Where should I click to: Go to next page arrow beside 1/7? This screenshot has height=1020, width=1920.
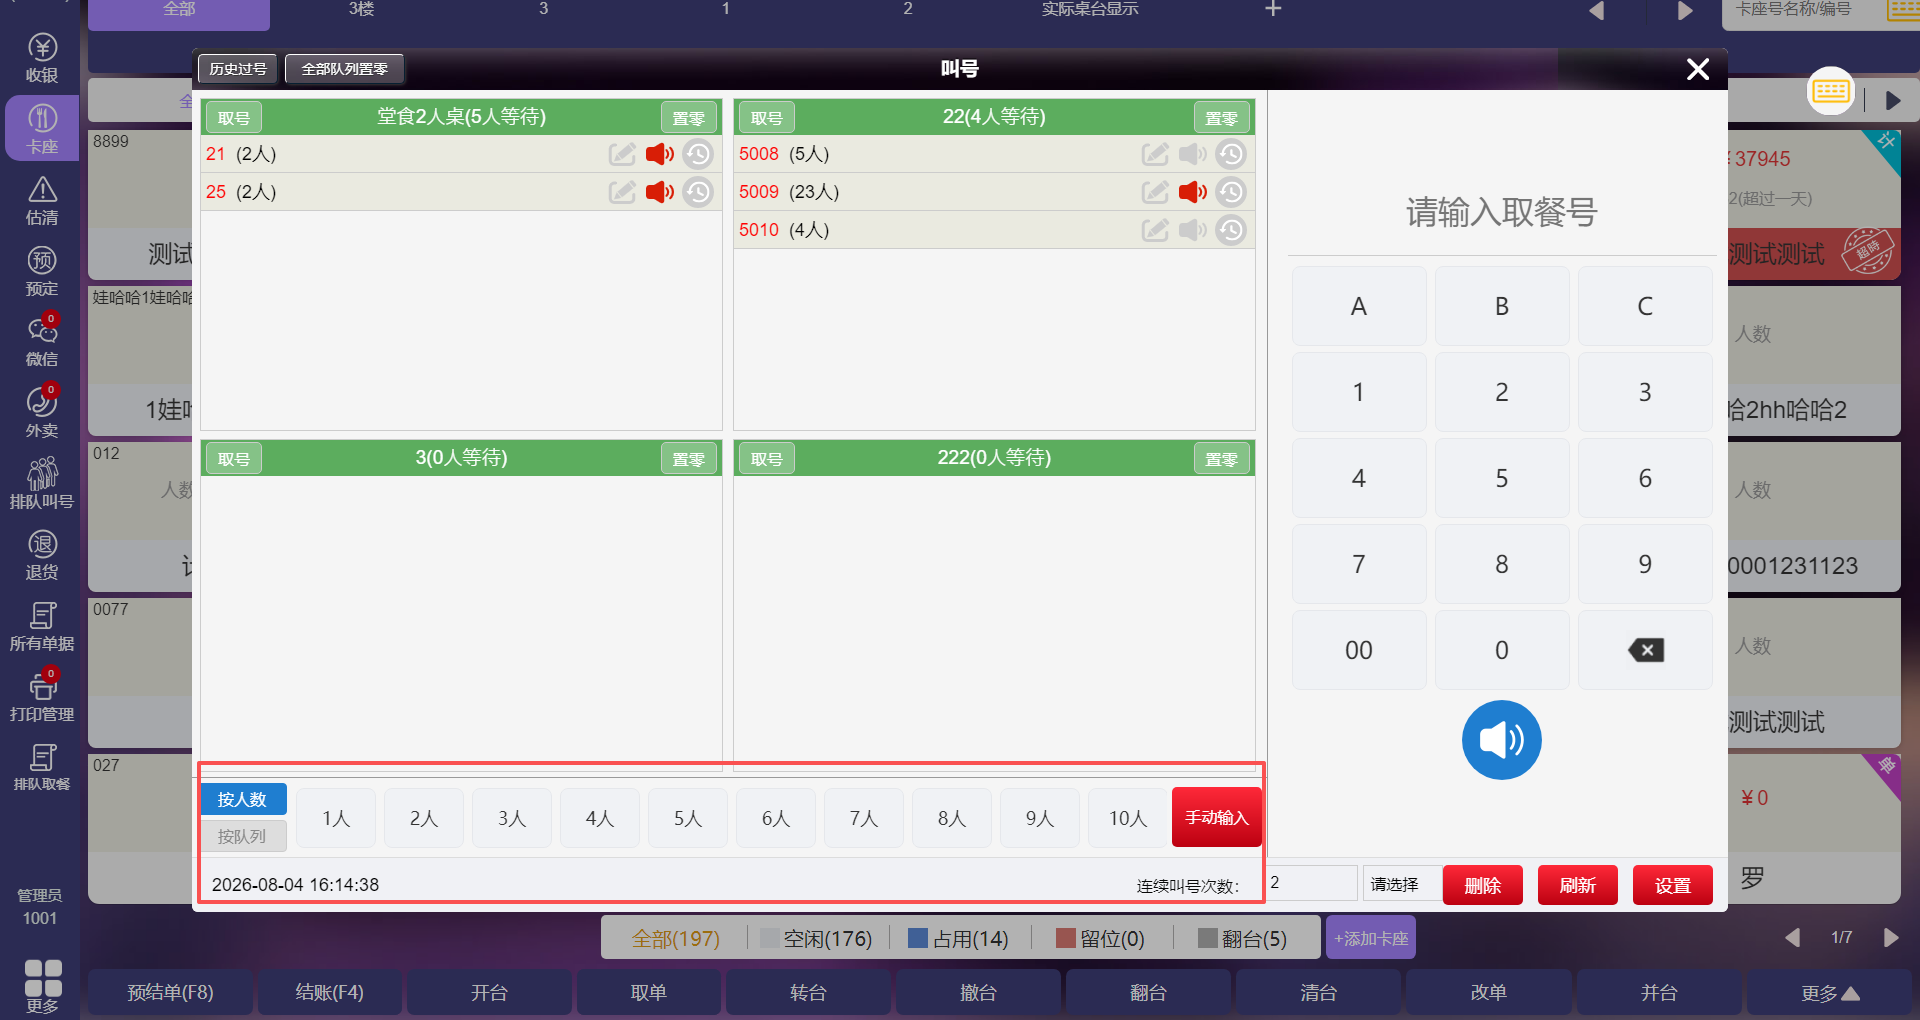[1891, 938]
